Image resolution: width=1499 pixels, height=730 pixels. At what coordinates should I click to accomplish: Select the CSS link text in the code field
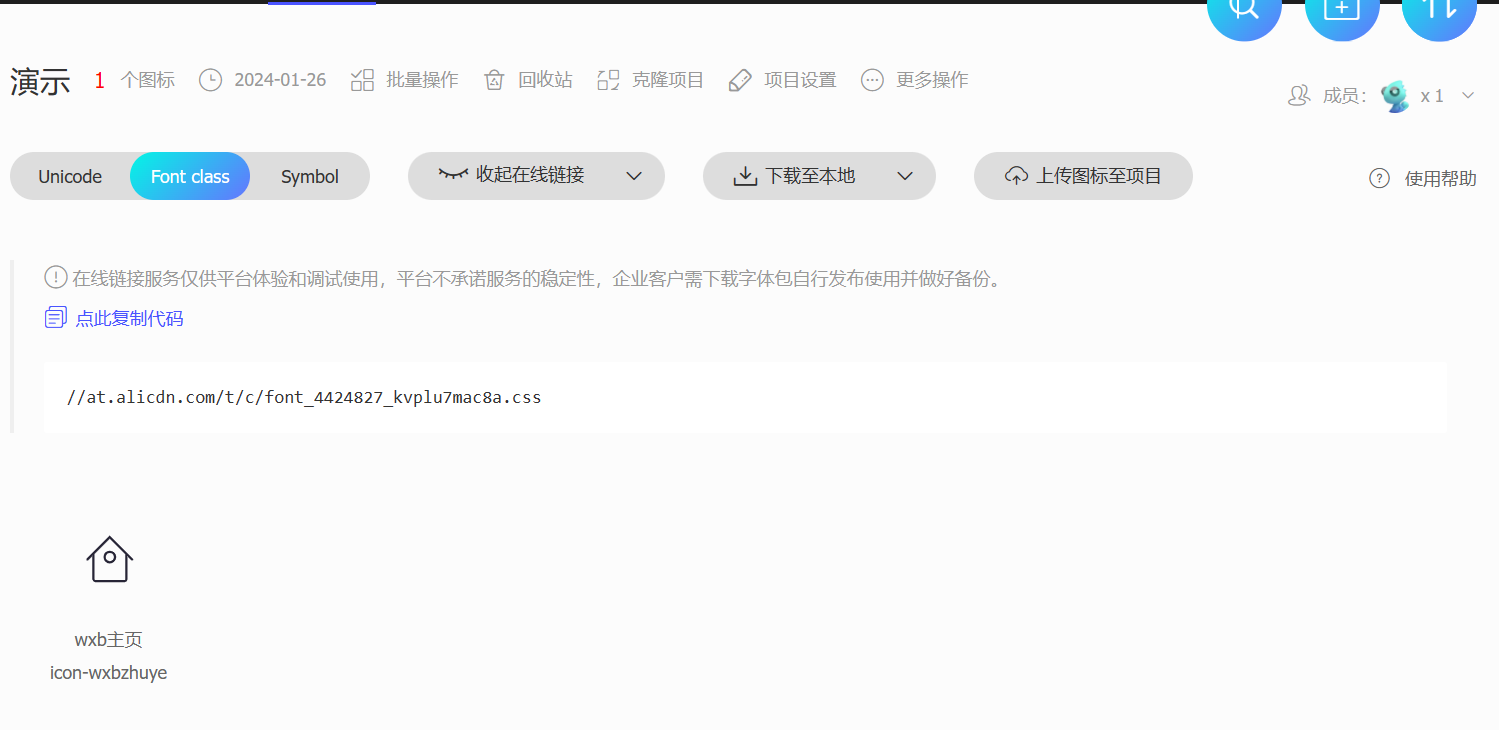tap(303, 396)
